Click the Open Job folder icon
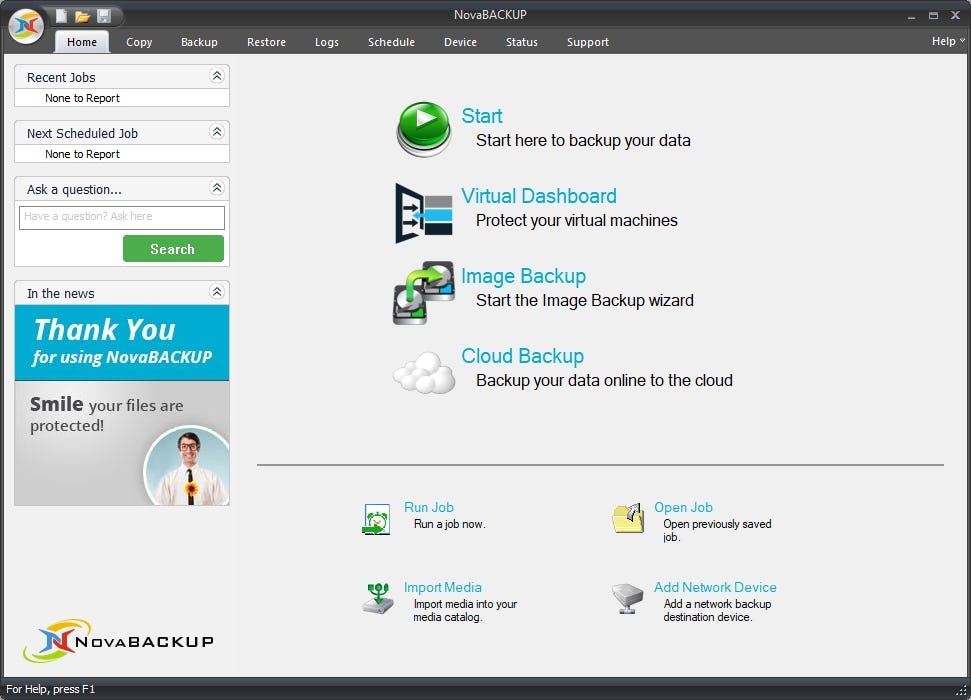This screenshot has width=971, height=700. pos(628,518)
